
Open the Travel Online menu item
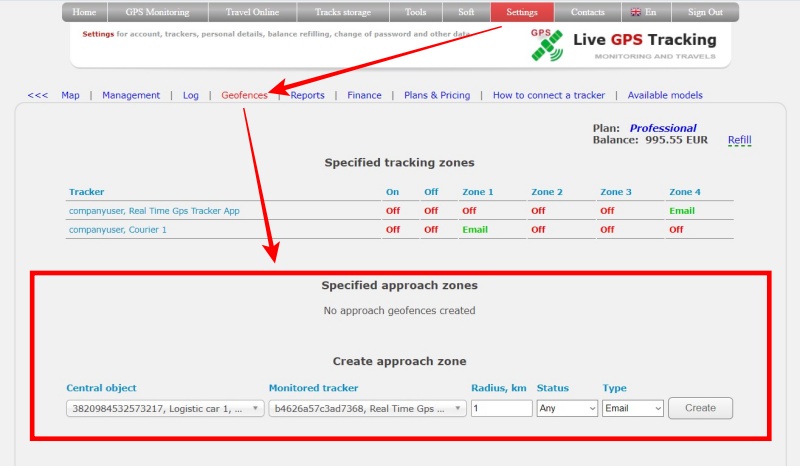coord(250,13)
